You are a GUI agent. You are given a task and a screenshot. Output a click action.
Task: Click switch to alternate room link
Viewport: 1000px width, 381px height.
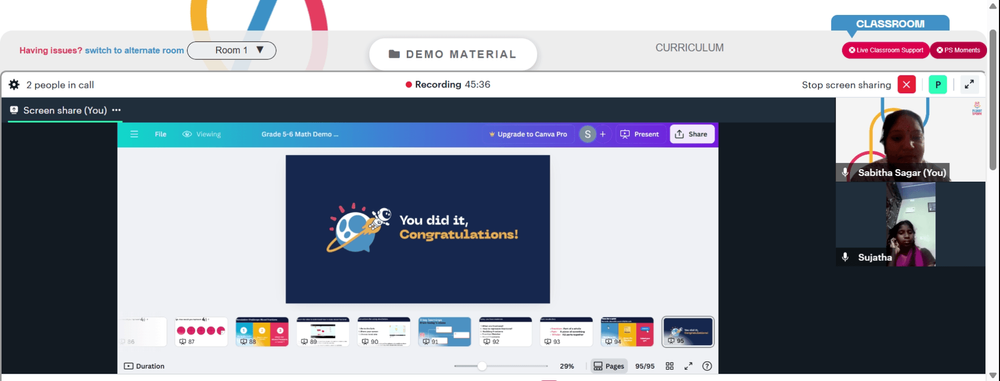[135, 50]
